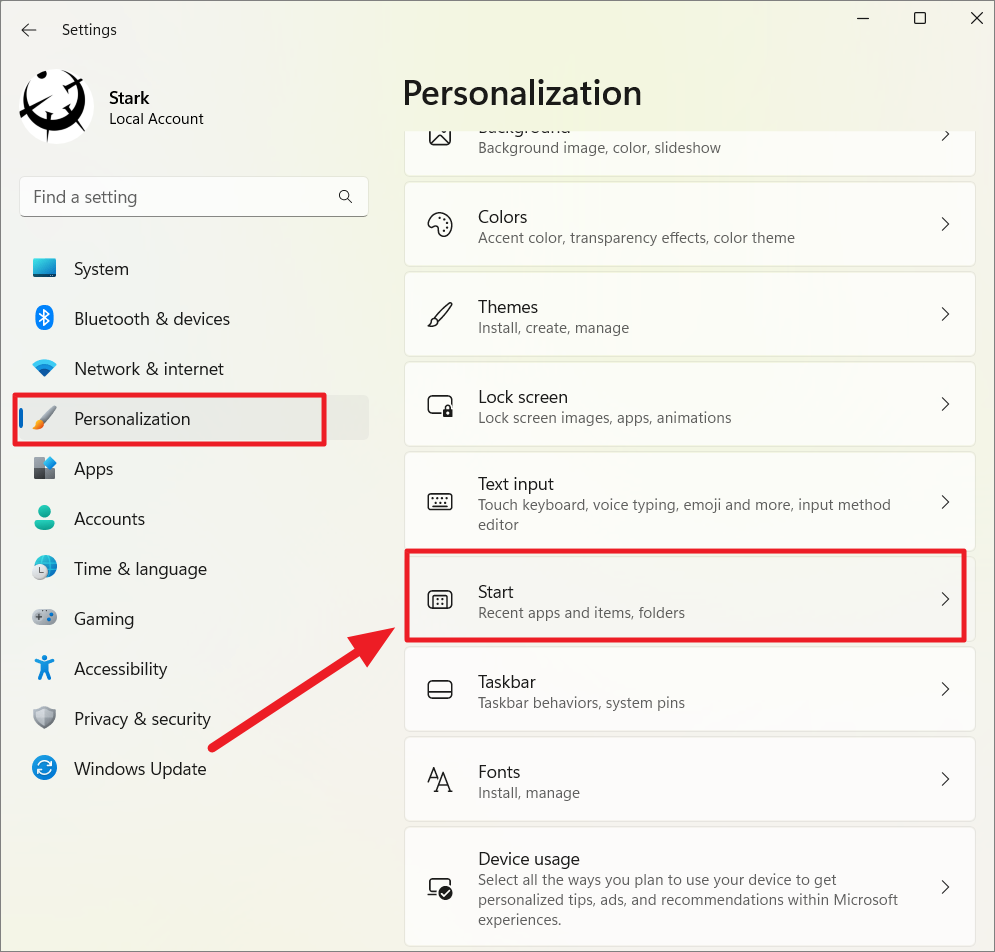Select System in the sidebar

click(102, 269)
